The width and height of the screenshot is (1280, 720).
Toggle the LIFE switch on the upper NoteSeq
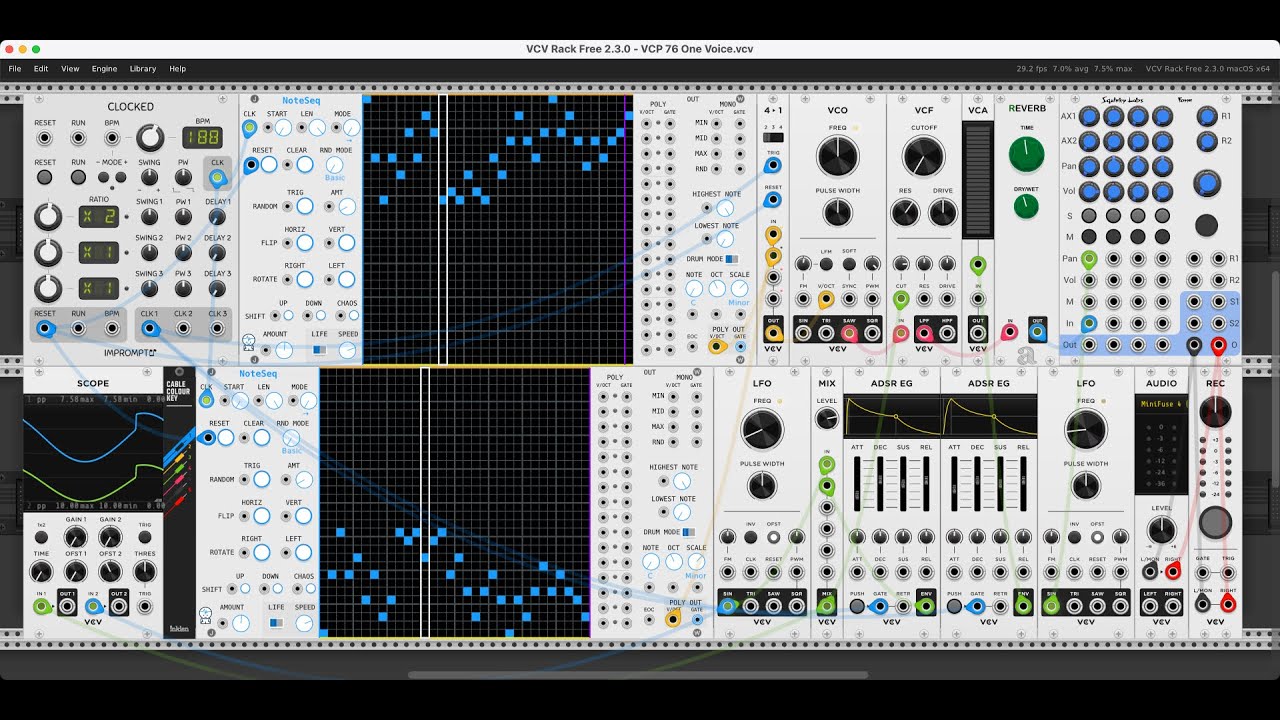click(318, 350)
